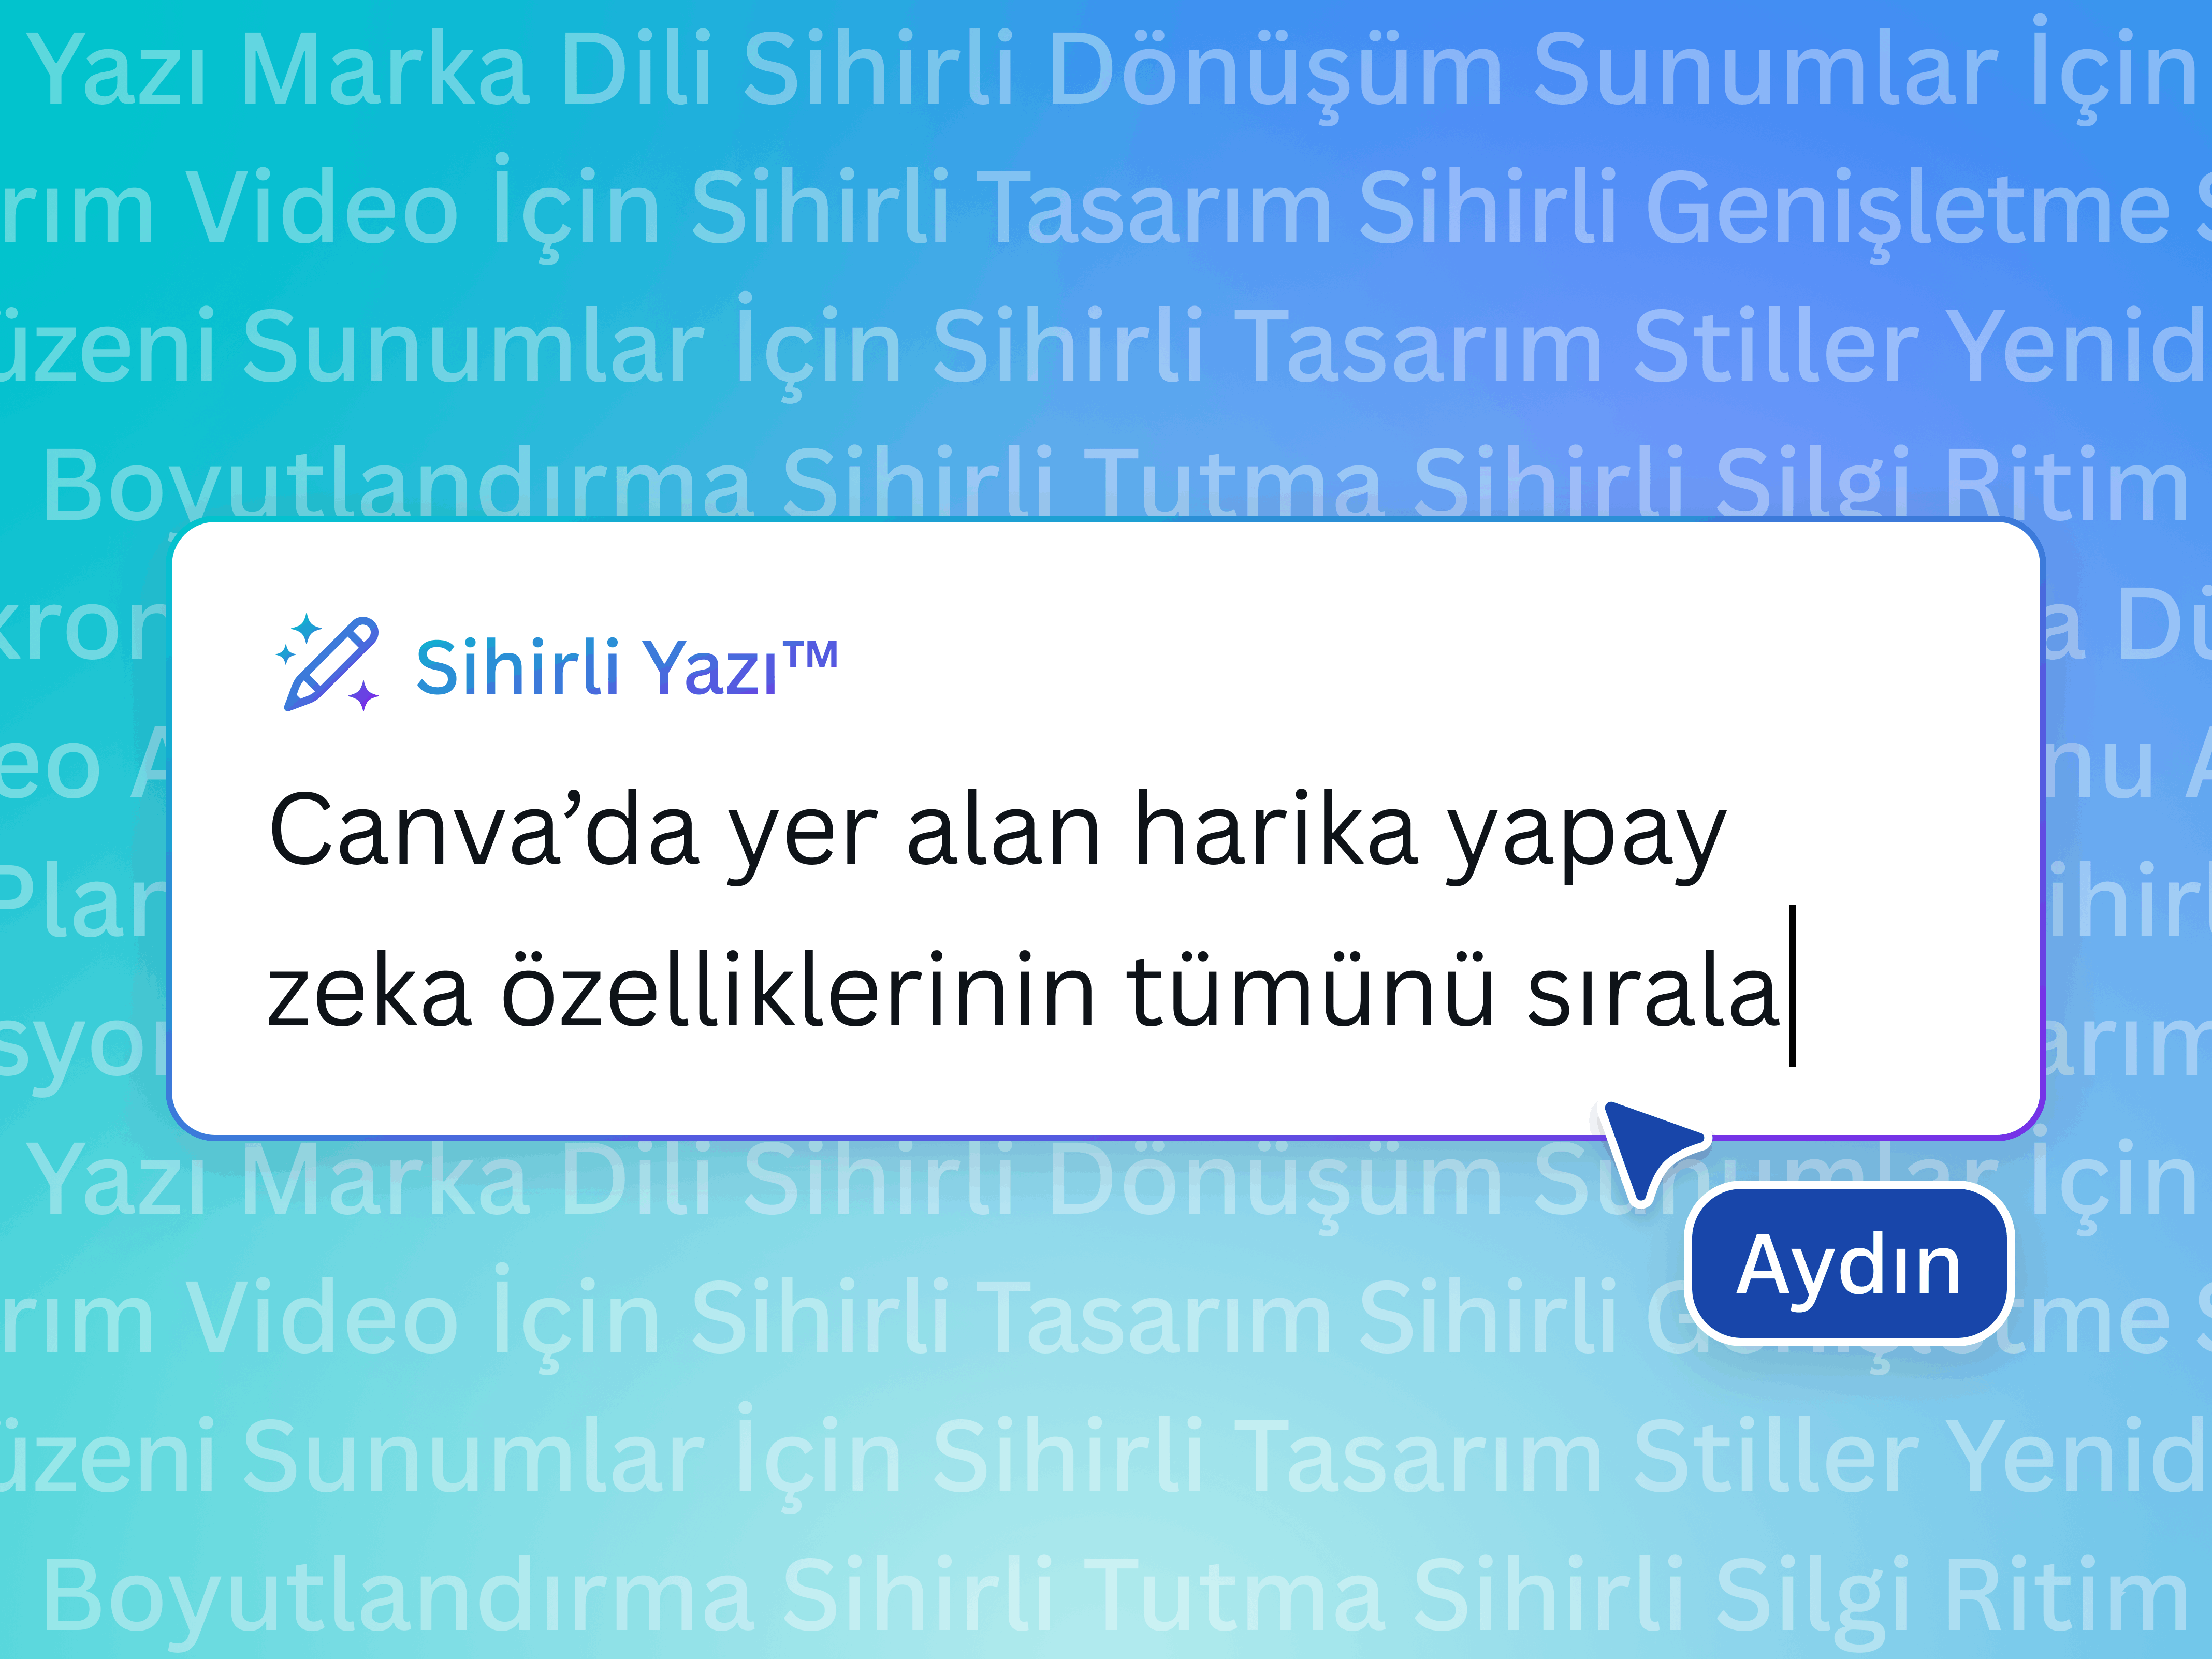The height and width of the screenshot is (1659, 2212).
Task: Click "özelliklerinin" in the prompt text
Action: pos(798,990)
